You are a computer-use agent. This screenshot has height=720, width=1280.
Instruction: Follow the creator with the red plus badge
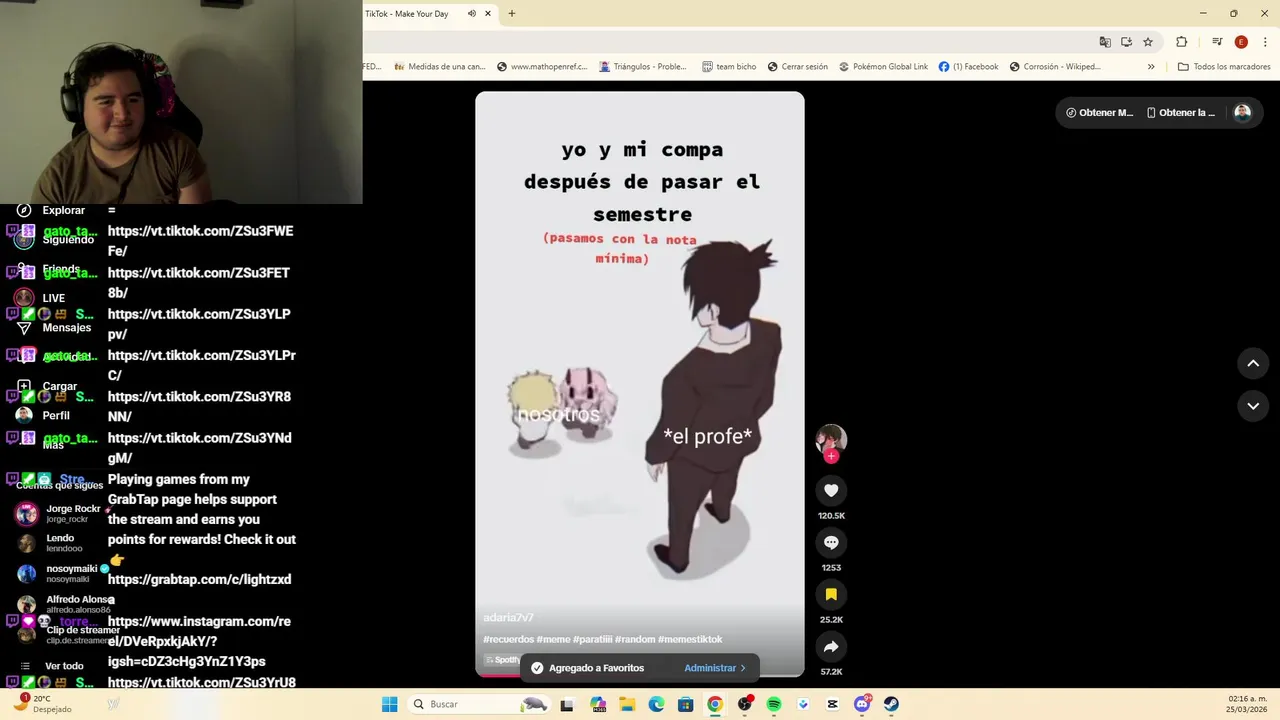[x=831, y=456]
